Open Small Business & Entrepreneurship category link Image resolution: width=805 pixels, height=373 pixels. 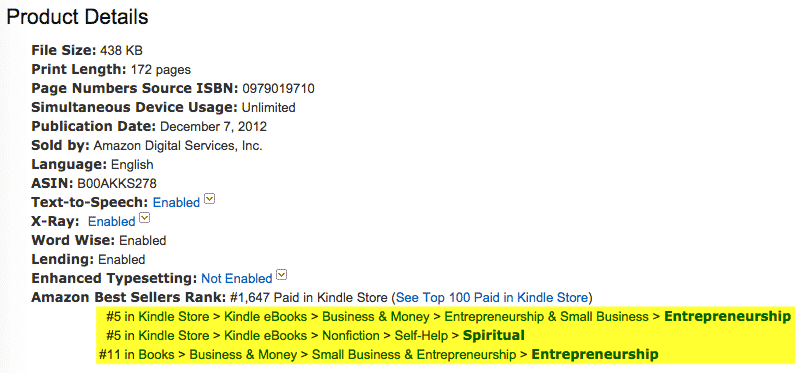pos(414,355)
